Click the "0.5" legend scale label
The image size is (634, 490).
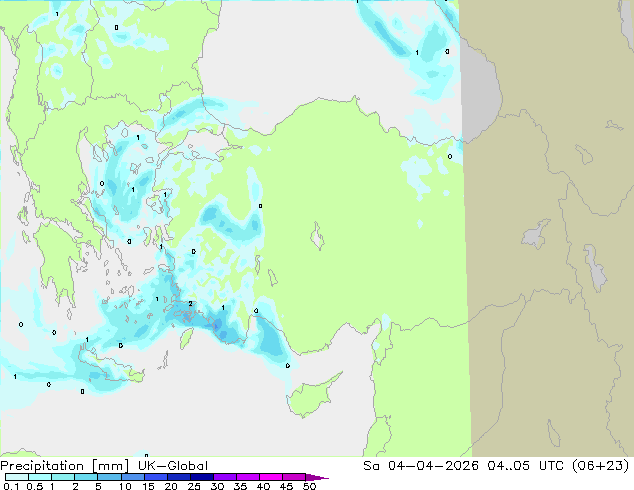pyautogui.click(x=34, y=486)
